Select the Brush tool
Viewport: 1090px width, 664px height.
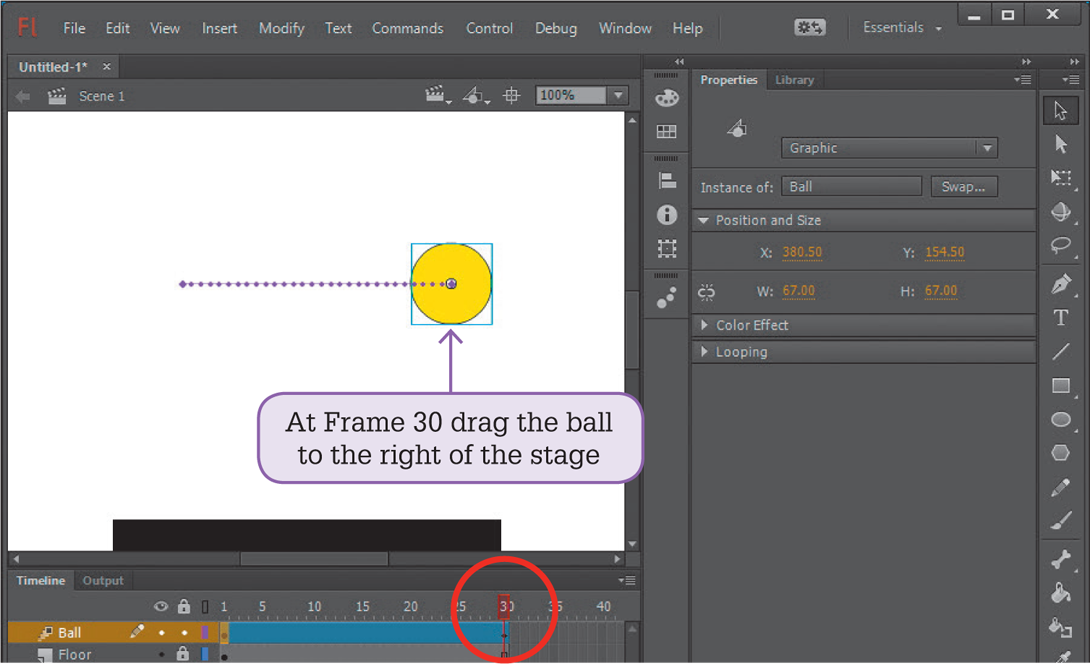[1060, 521]
